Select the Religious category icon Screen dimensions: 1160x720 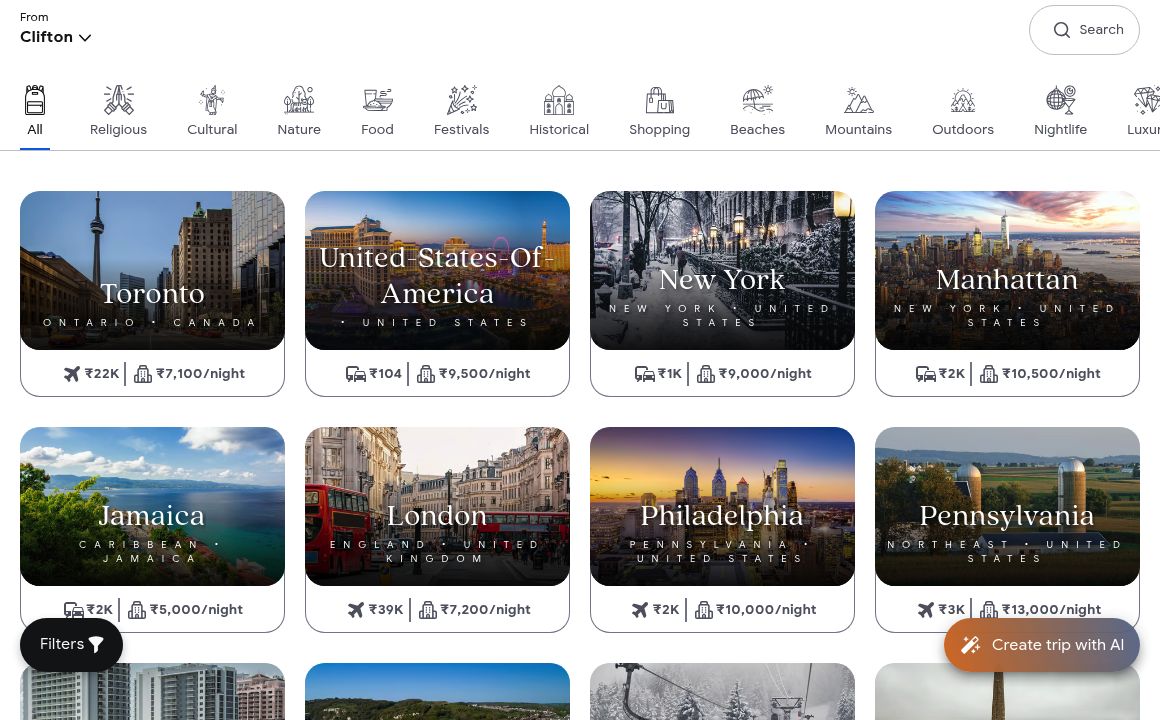118,100
